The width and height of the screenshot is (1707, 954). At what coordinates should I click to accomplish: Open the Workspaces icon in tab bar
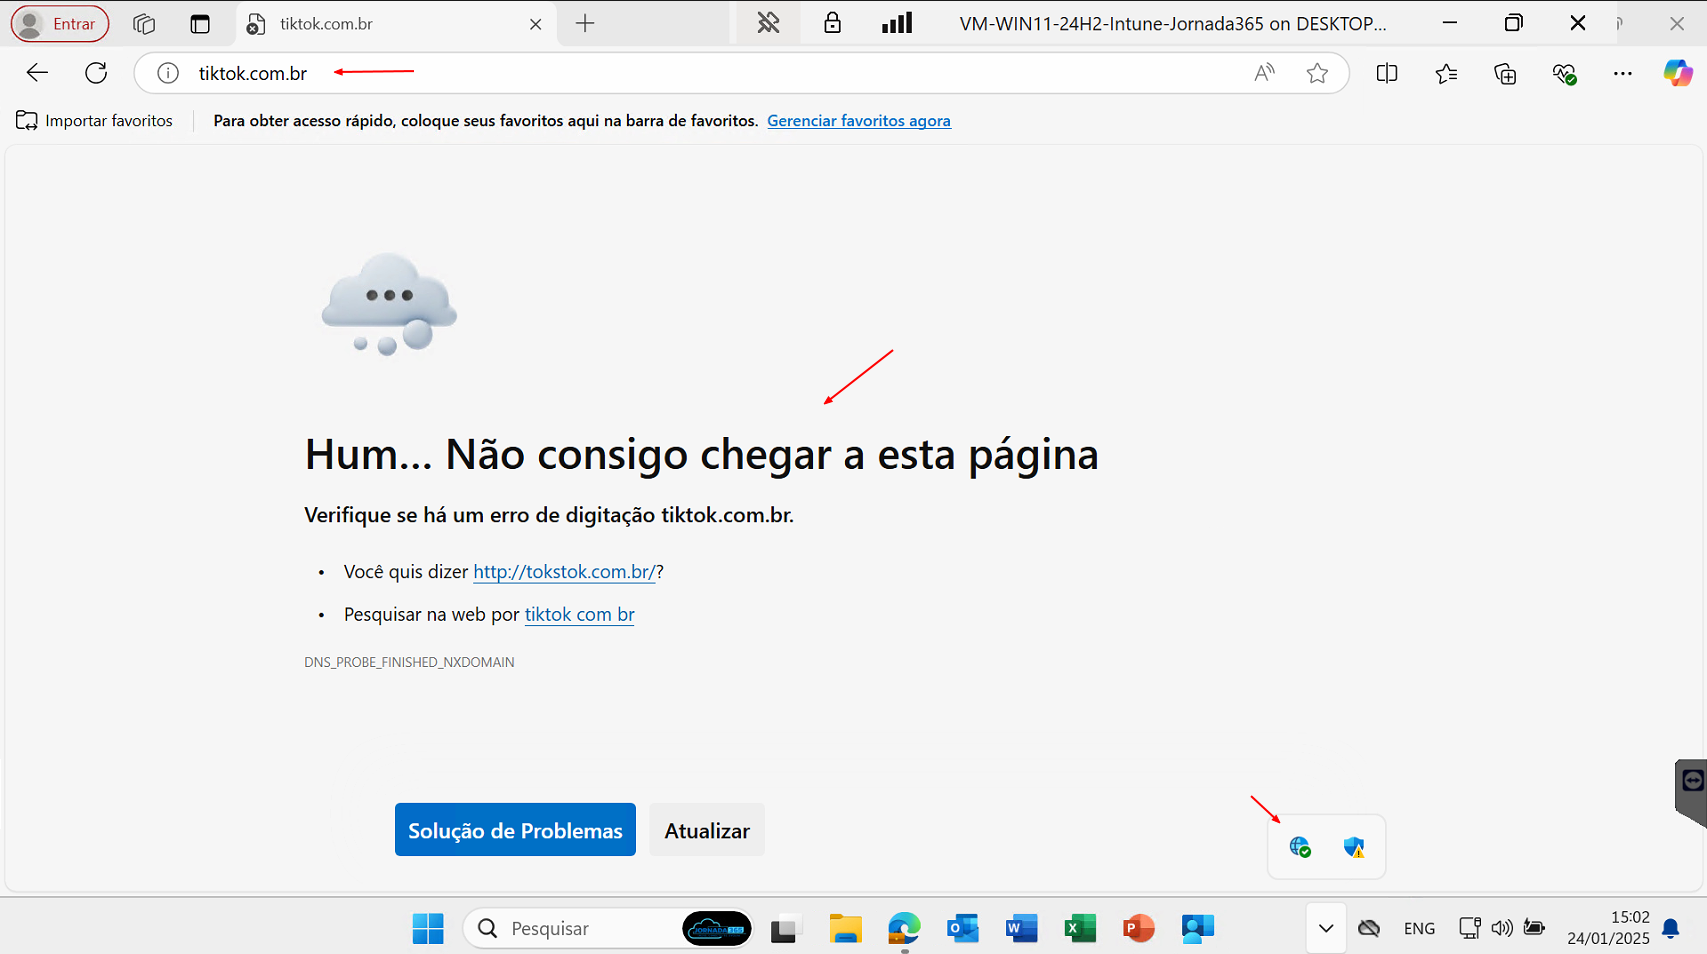pos(144,24)
